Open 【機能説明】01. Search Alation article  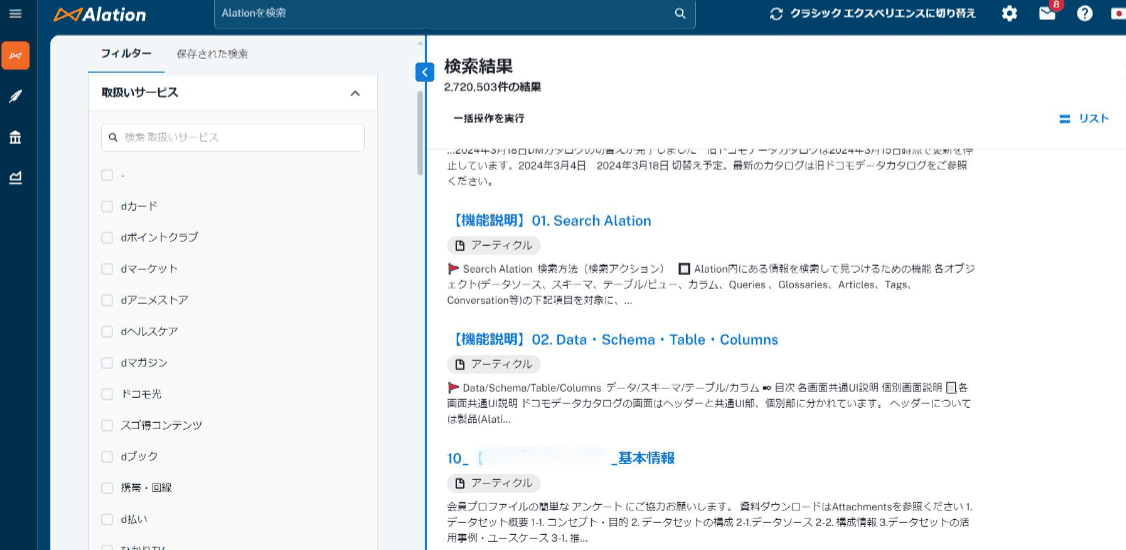coord(549,220)
